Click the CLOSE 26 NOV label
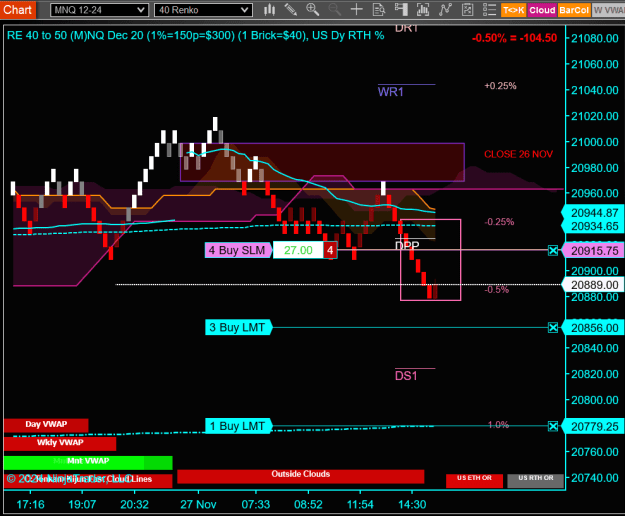Image resolution: width=625 pixels, height=516 pixels. click(518, 154)
